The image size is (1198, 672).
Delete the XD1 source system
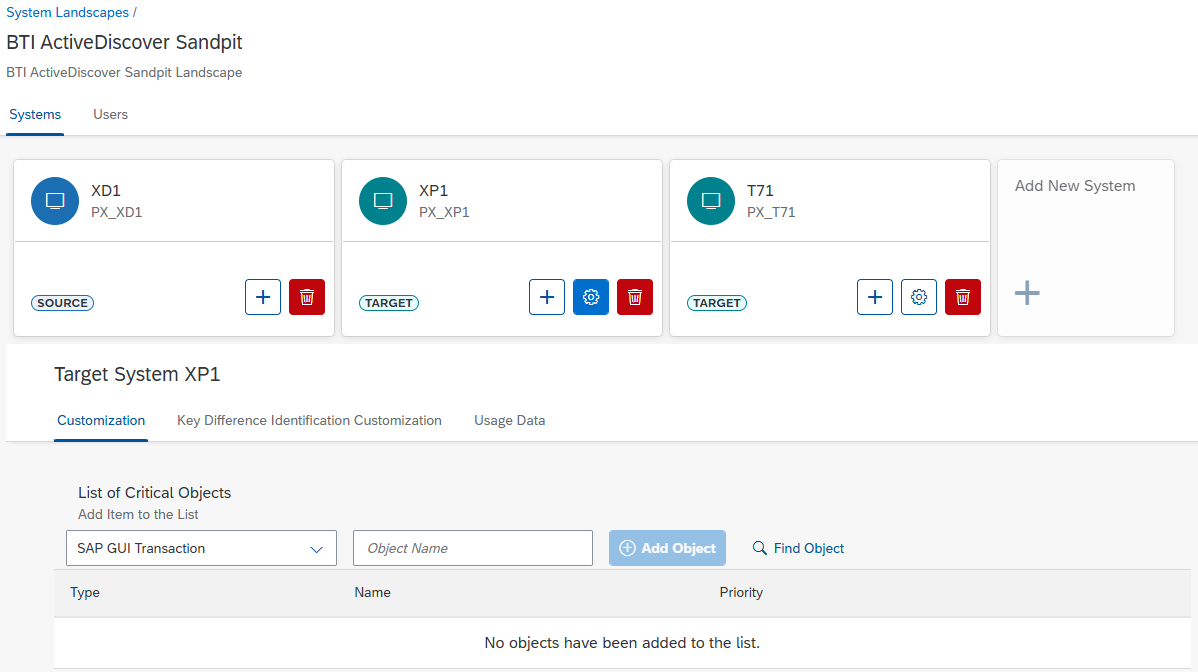tap(307, 297)
